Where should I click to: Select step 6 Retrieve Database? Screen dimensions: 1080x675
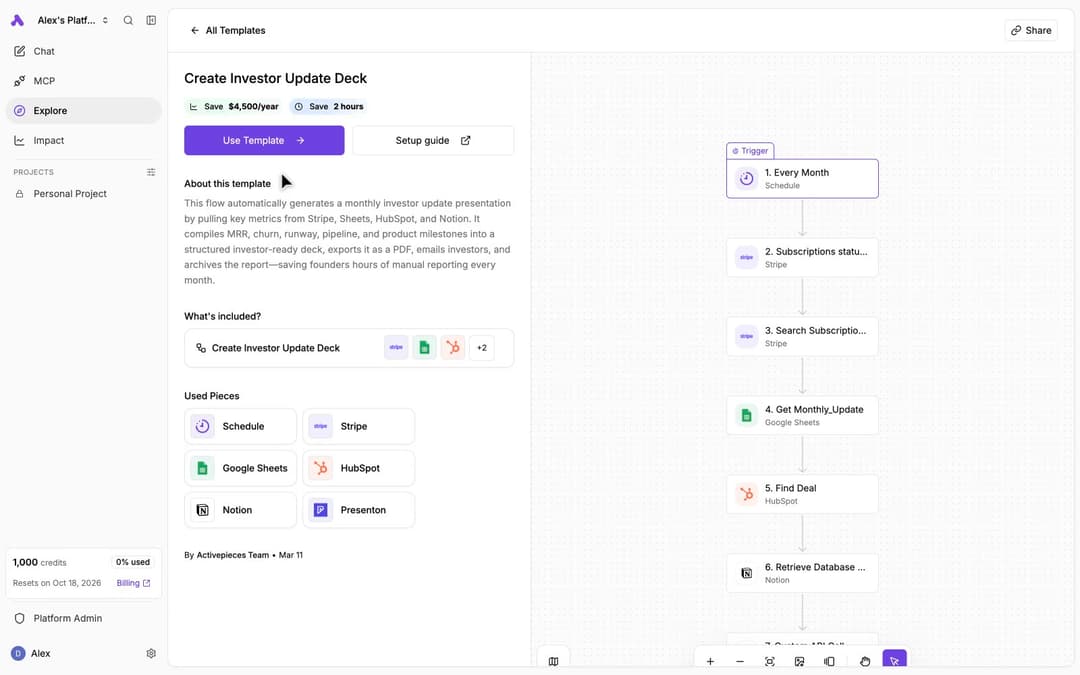[802, 573]
